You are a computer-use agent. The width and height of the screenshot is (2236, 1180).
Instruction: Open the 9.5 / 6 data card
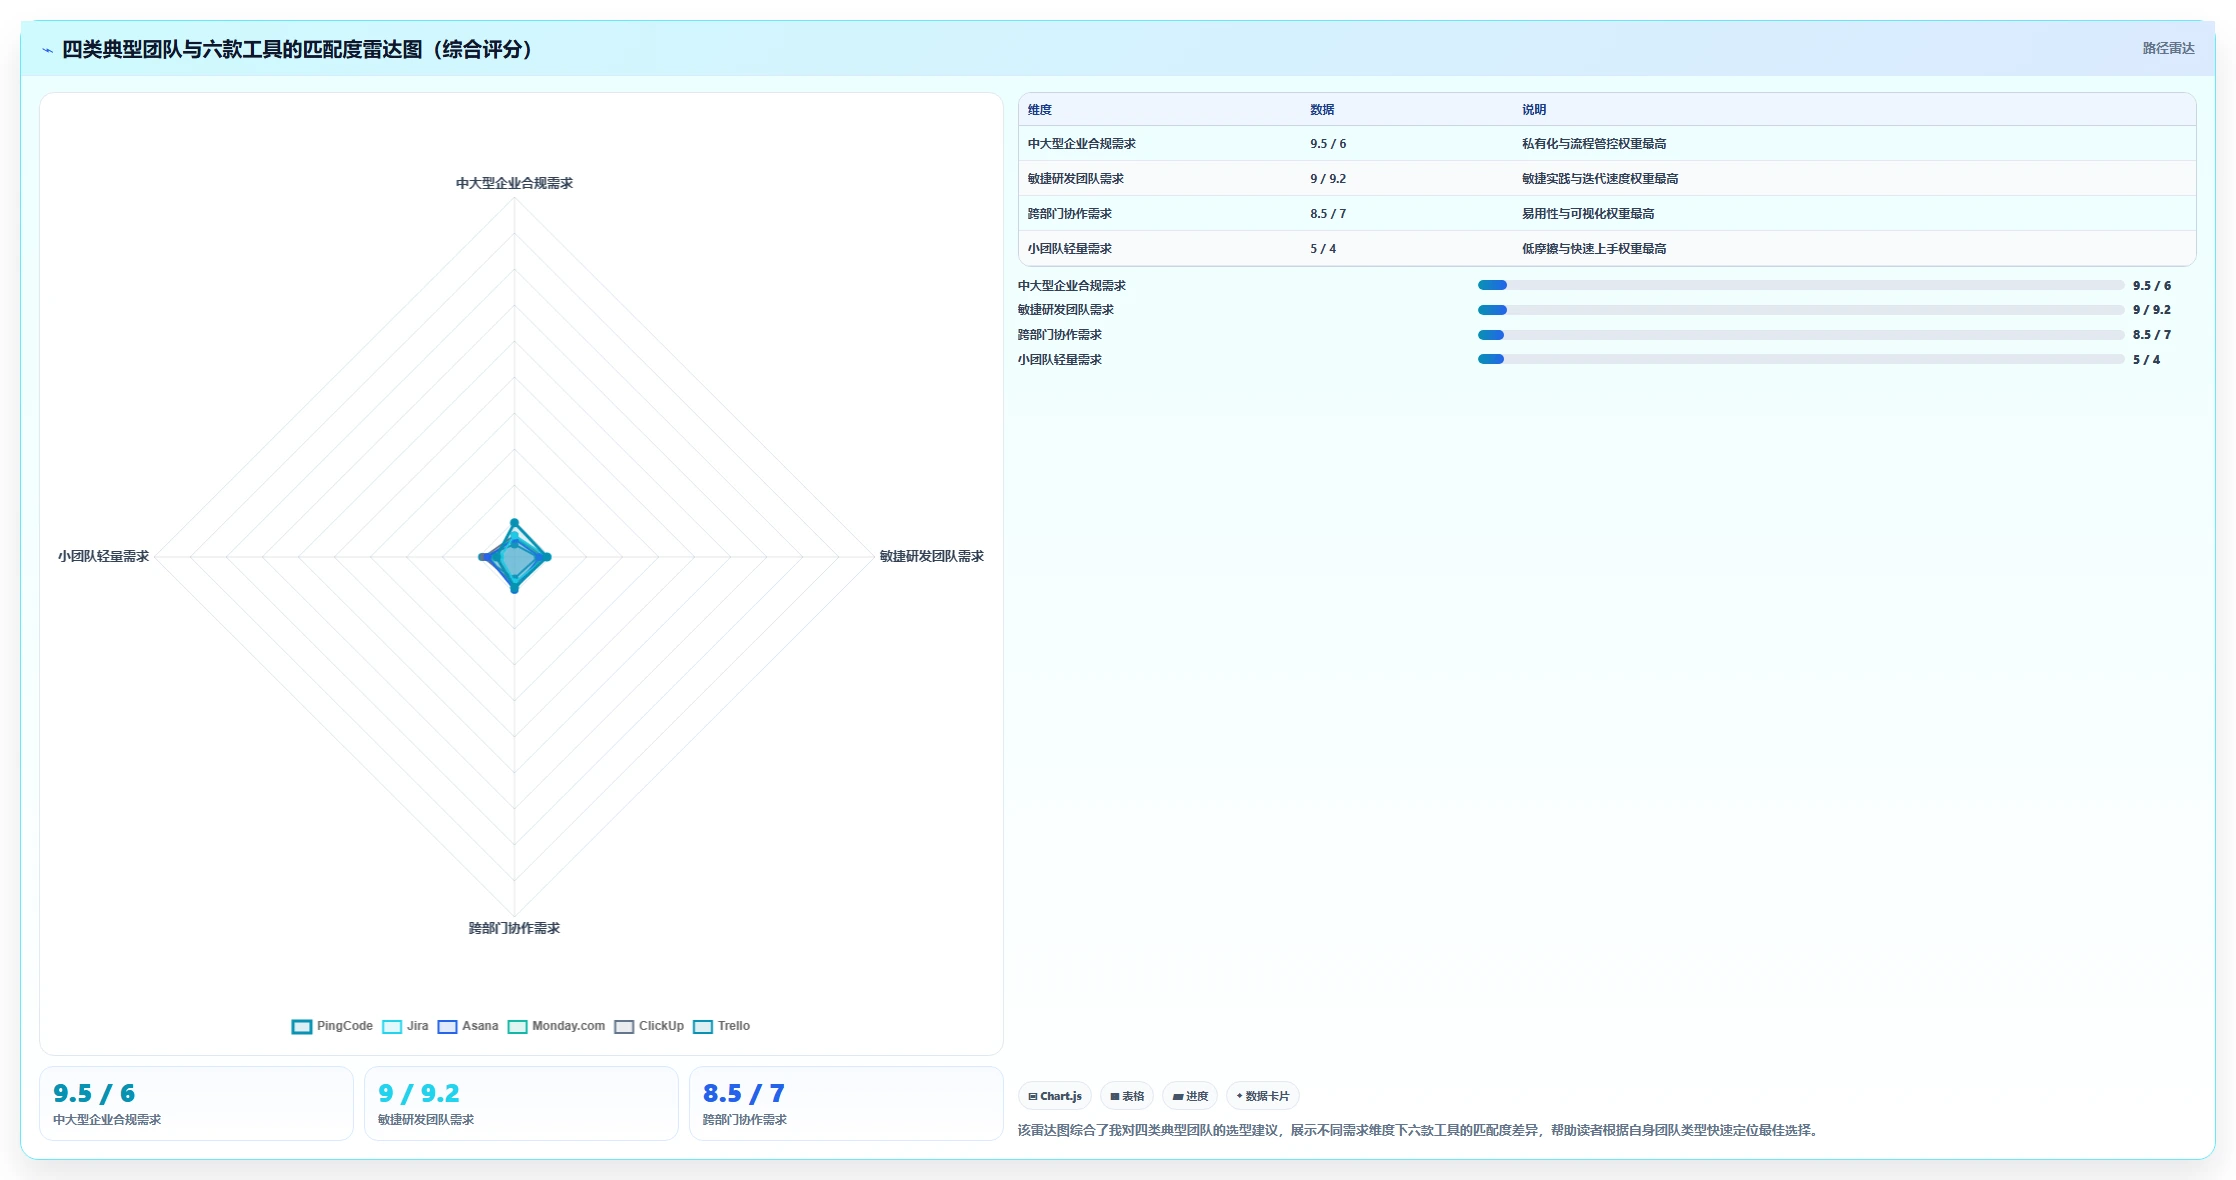(196, 1103)
